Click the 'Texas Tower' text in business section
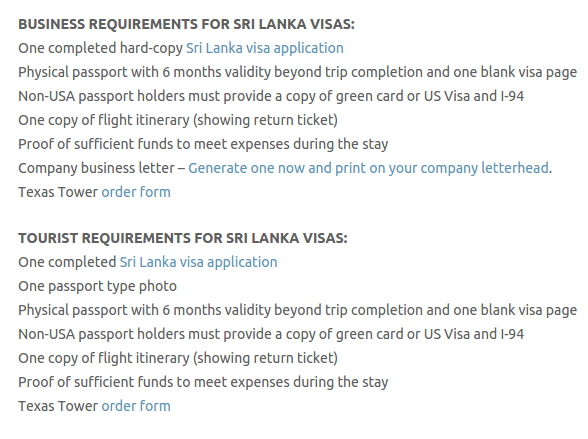 [58, 192]
